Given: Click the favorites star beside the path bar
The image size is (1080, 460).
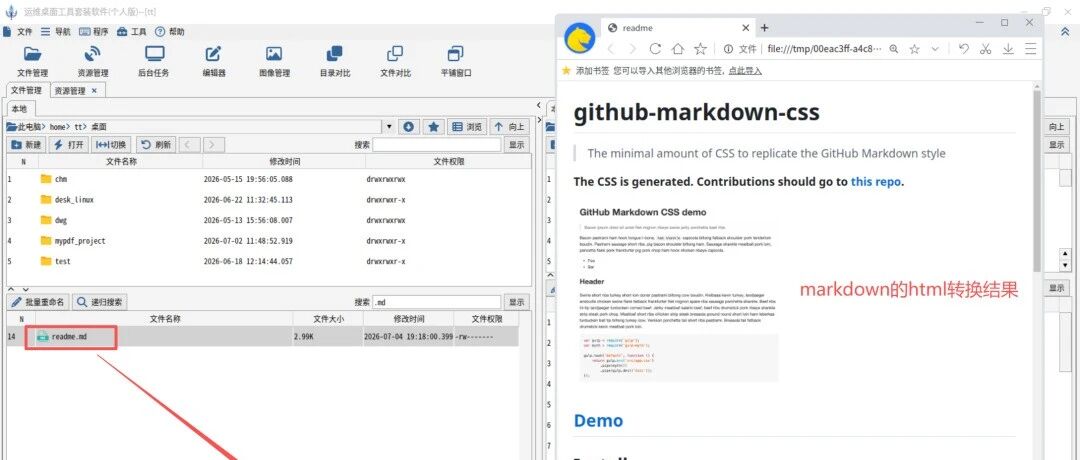Looking at the screenshot, I should (x=433, y=127).
